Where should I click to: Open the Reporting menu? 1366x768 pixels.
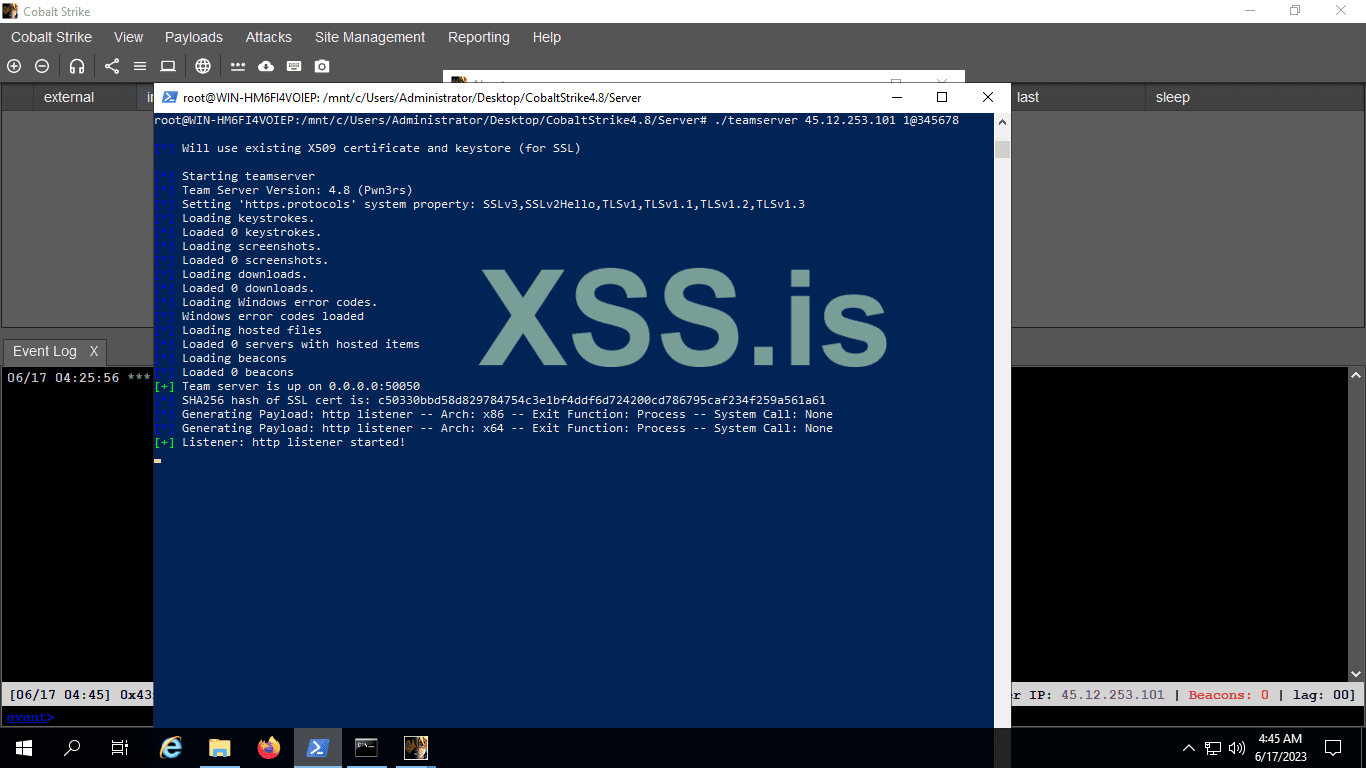click(479, 37)
